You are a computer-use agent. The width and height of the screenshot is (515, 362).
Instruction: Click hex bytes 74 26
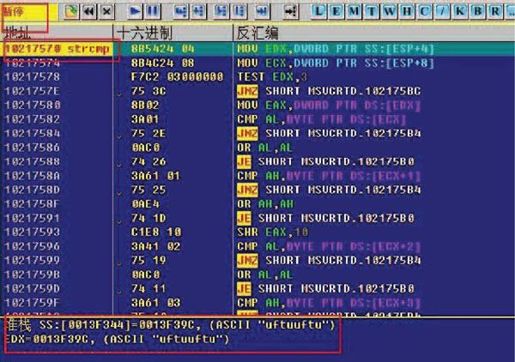click(149, 162)
